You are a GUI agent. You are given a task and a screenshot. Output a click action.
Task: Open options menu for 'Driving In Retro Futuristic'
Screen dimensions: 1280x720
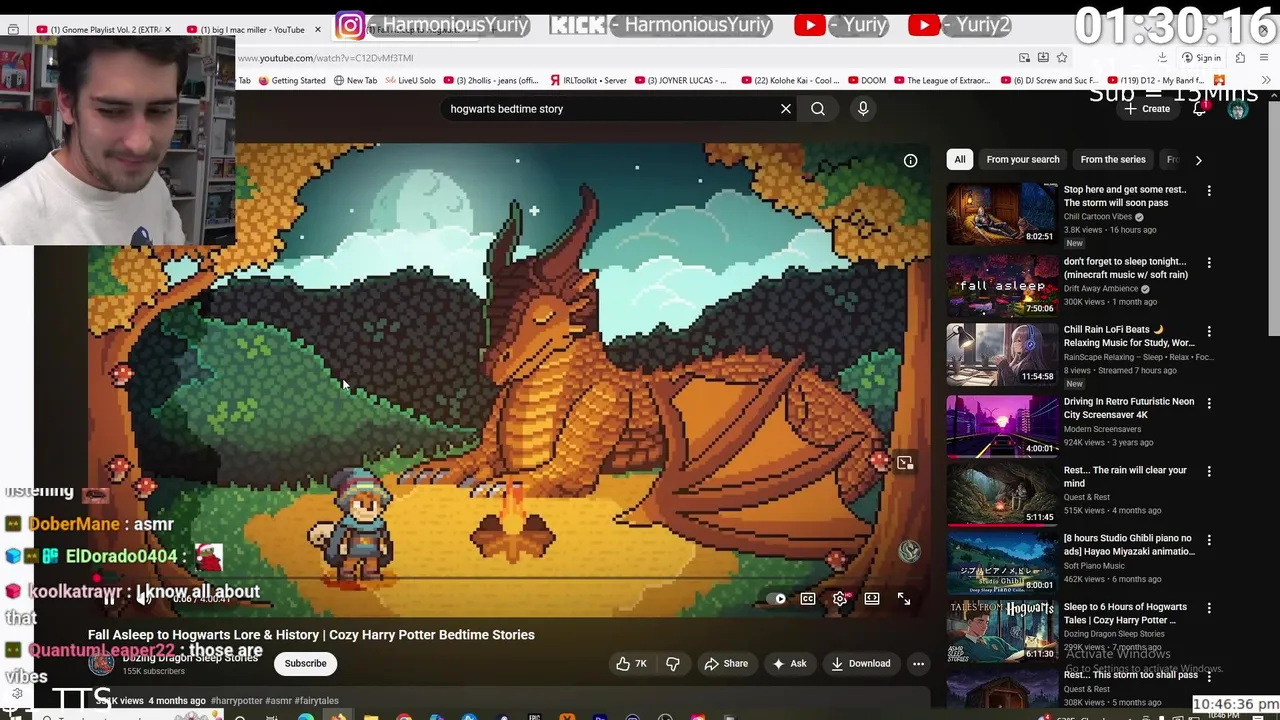click(x=1209, y=403)
